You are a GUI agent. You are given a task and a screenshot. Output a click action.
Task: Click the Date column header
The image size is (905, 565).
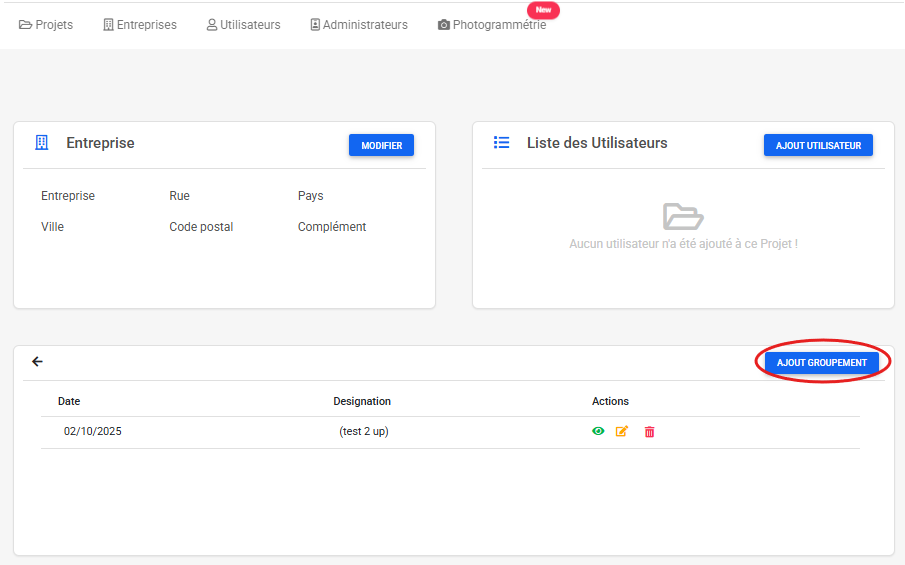click(x=69, y=401)
